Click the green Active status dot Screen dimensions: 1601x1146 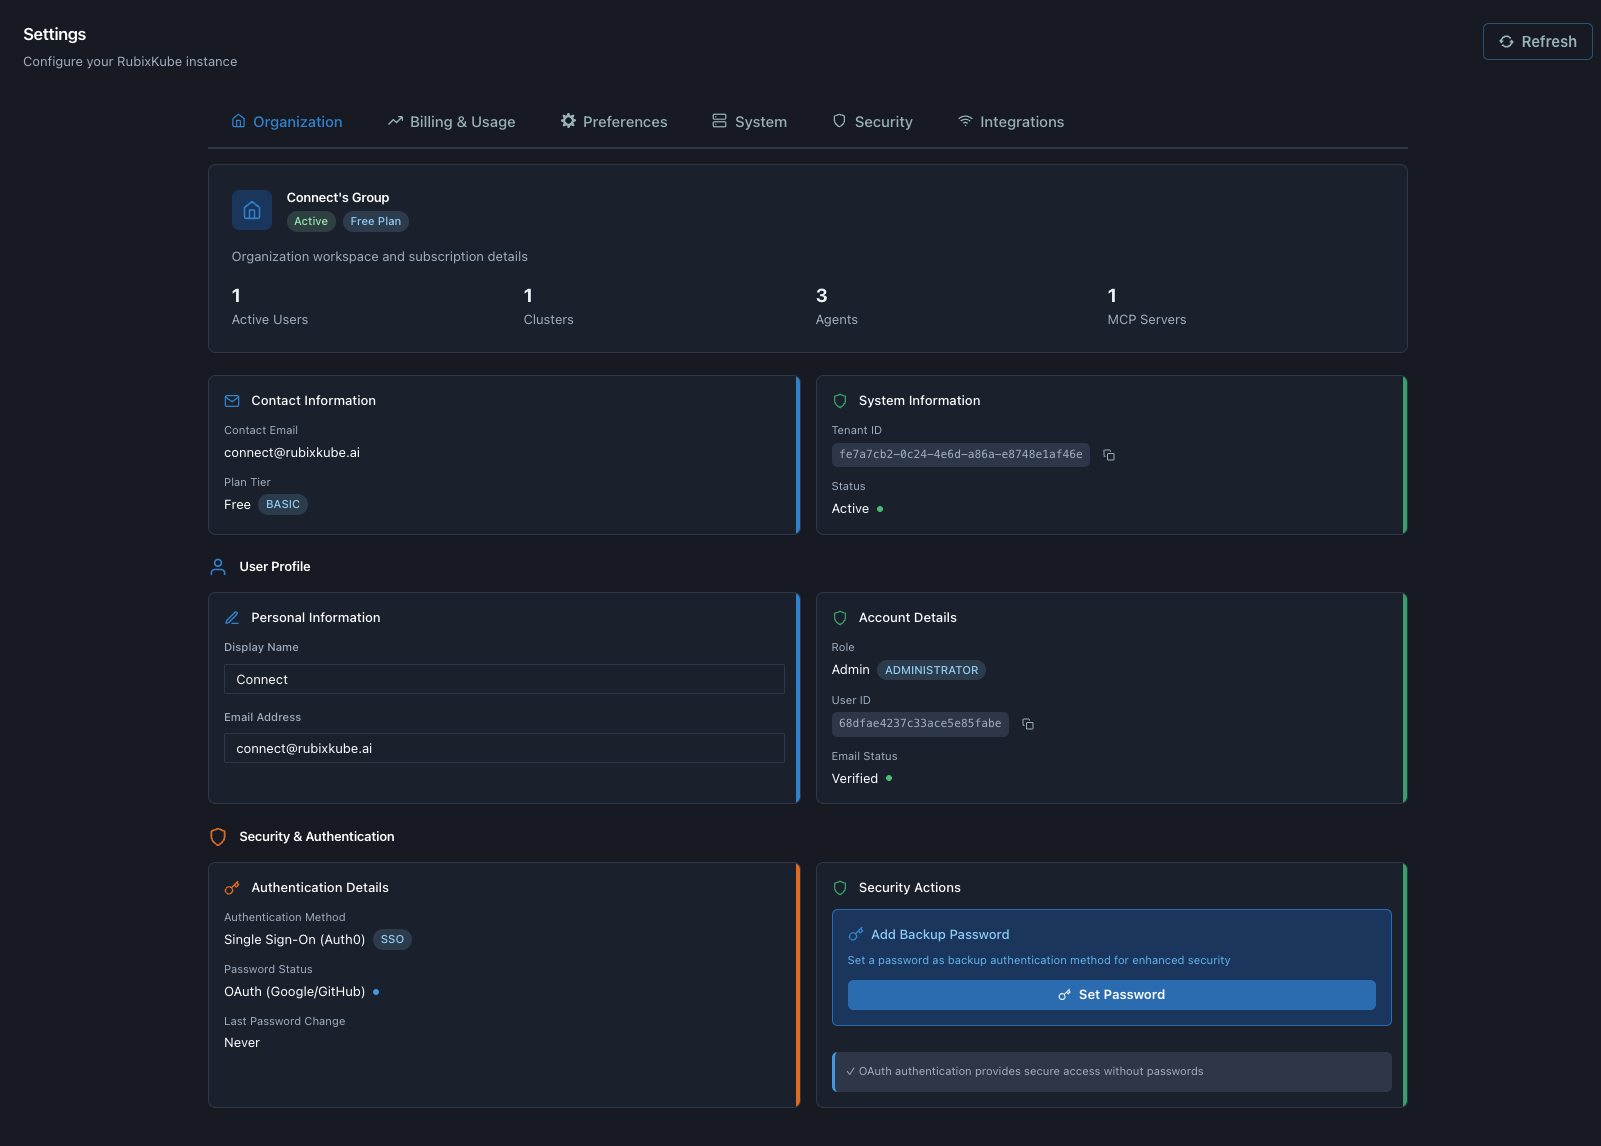[880, 509]
